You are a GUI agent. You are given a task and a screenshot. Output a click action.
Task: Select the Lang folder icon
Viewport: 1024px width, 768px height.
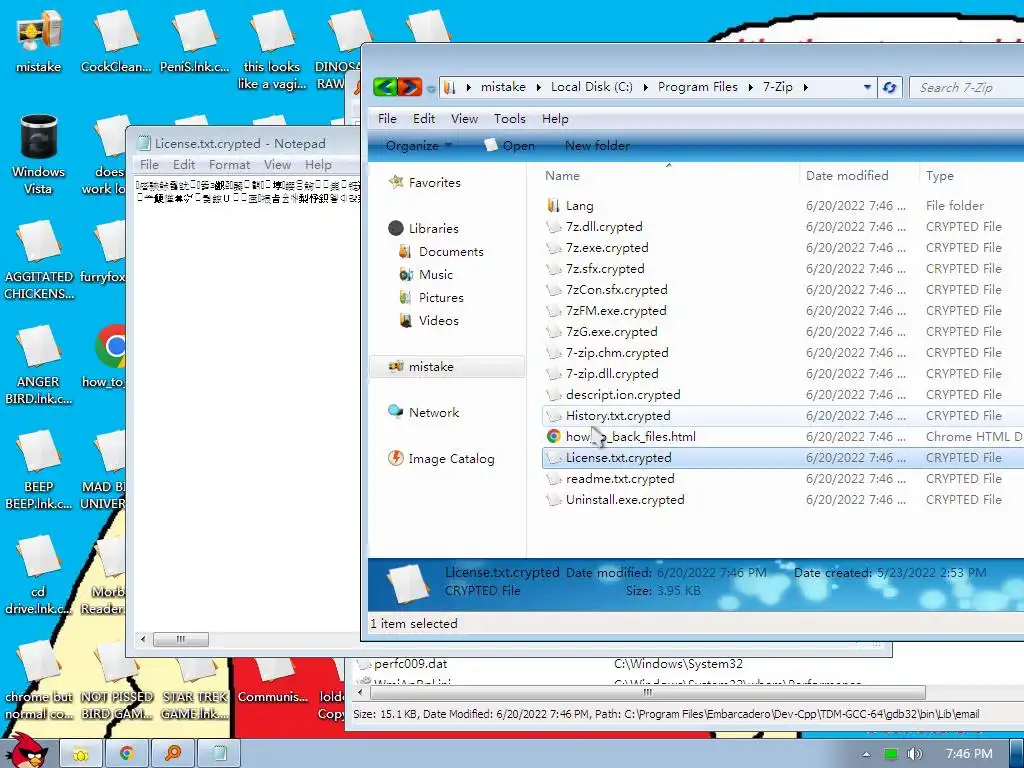point(553,206)
